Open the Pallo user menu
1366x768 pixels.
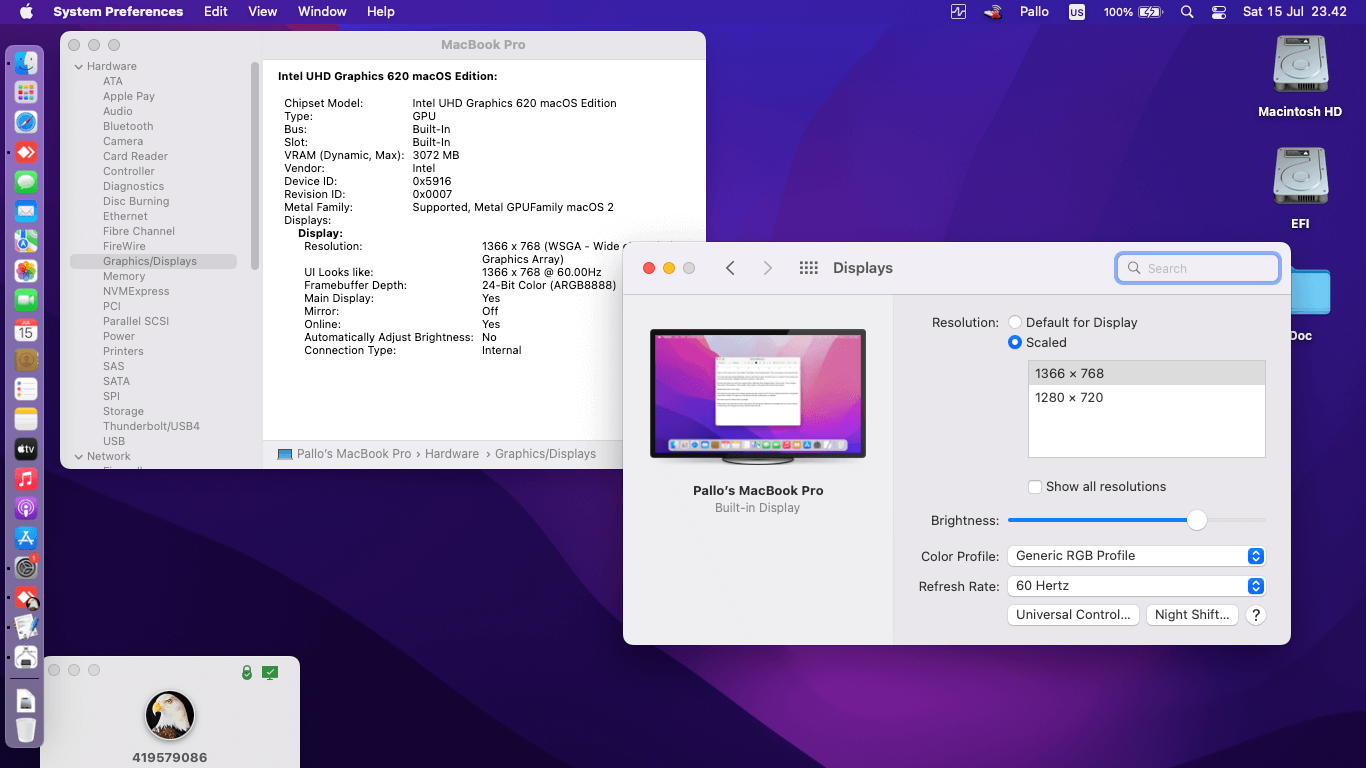(x=1034, y=12)
